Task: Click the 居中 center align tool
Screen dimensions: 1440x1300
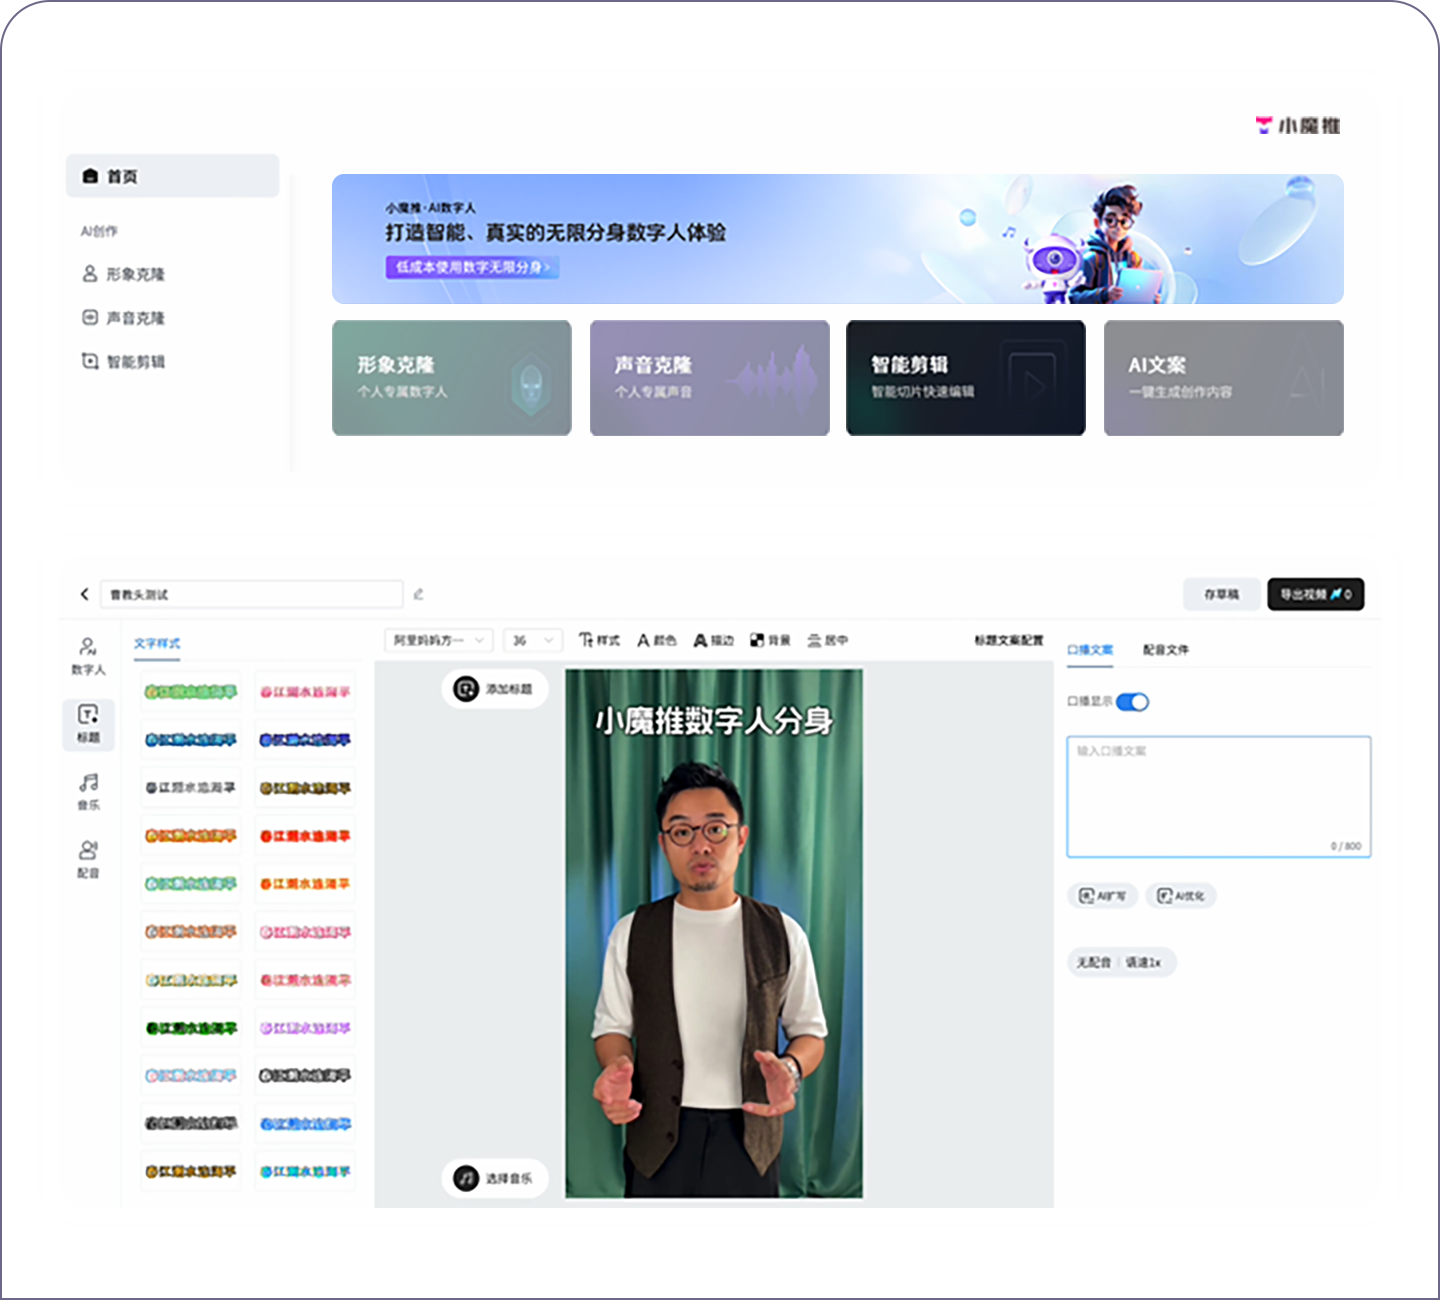Action: (x=828, y=640)
